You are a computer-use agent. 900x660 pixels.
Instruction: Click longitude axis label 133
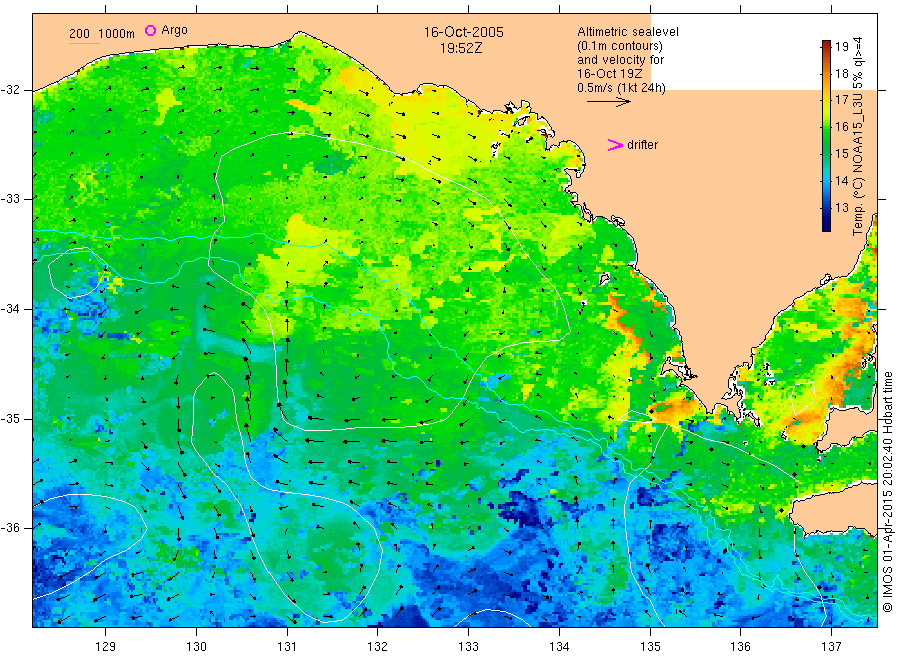coord(468,646)
